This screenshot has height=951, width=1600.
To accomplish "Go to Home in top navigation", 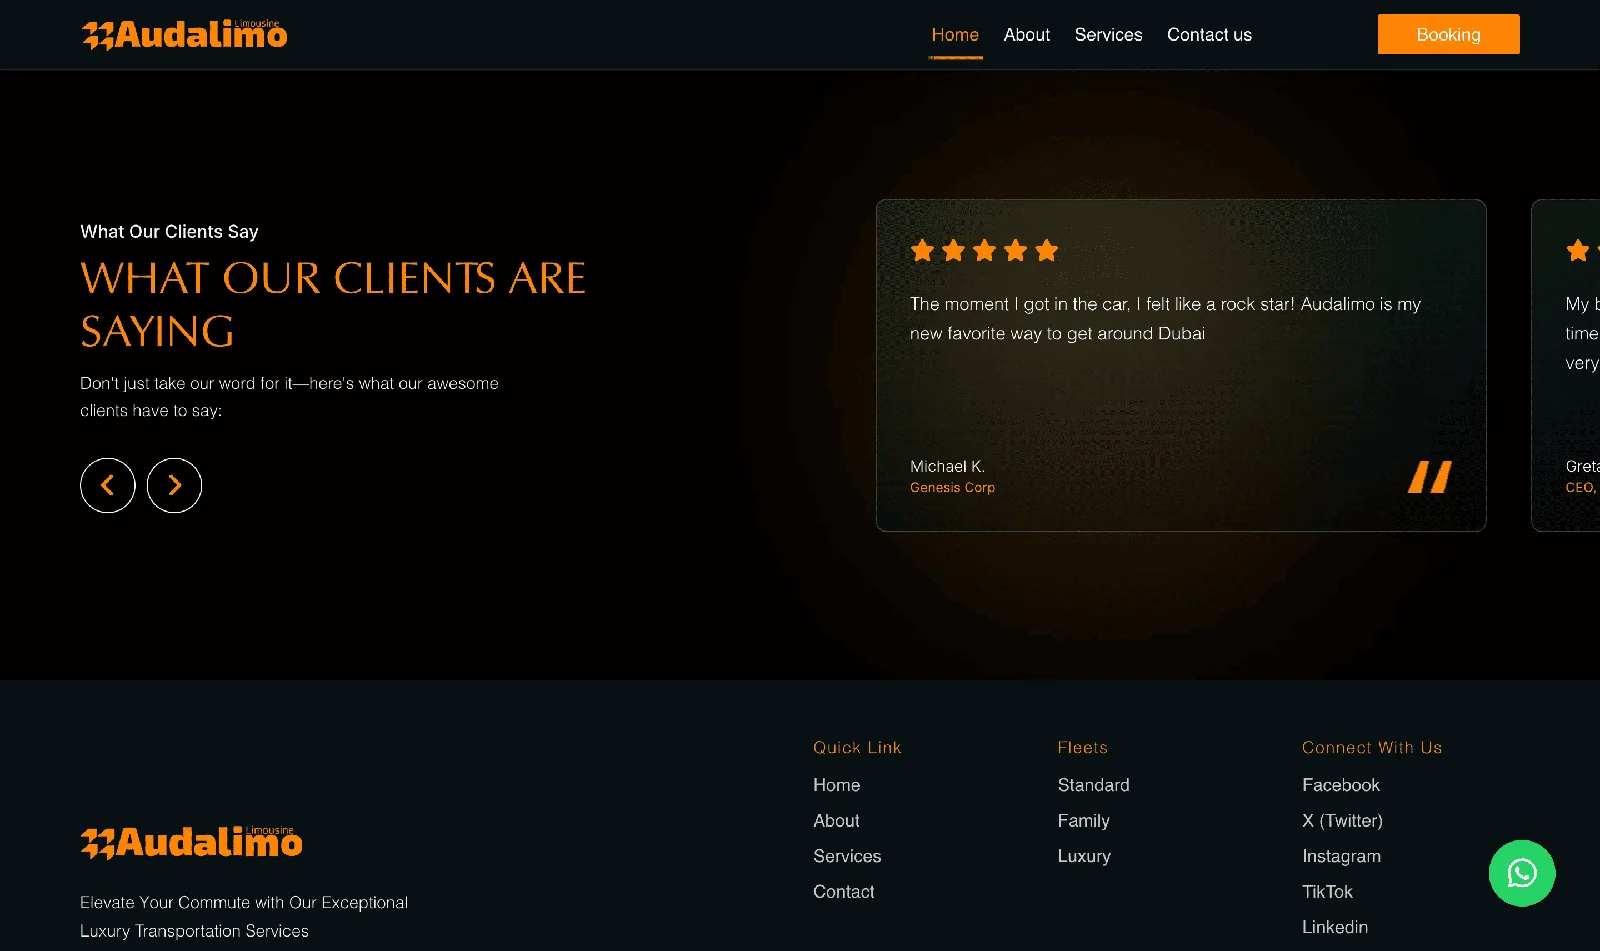I will pyautogui.click(x=955, y=35).
